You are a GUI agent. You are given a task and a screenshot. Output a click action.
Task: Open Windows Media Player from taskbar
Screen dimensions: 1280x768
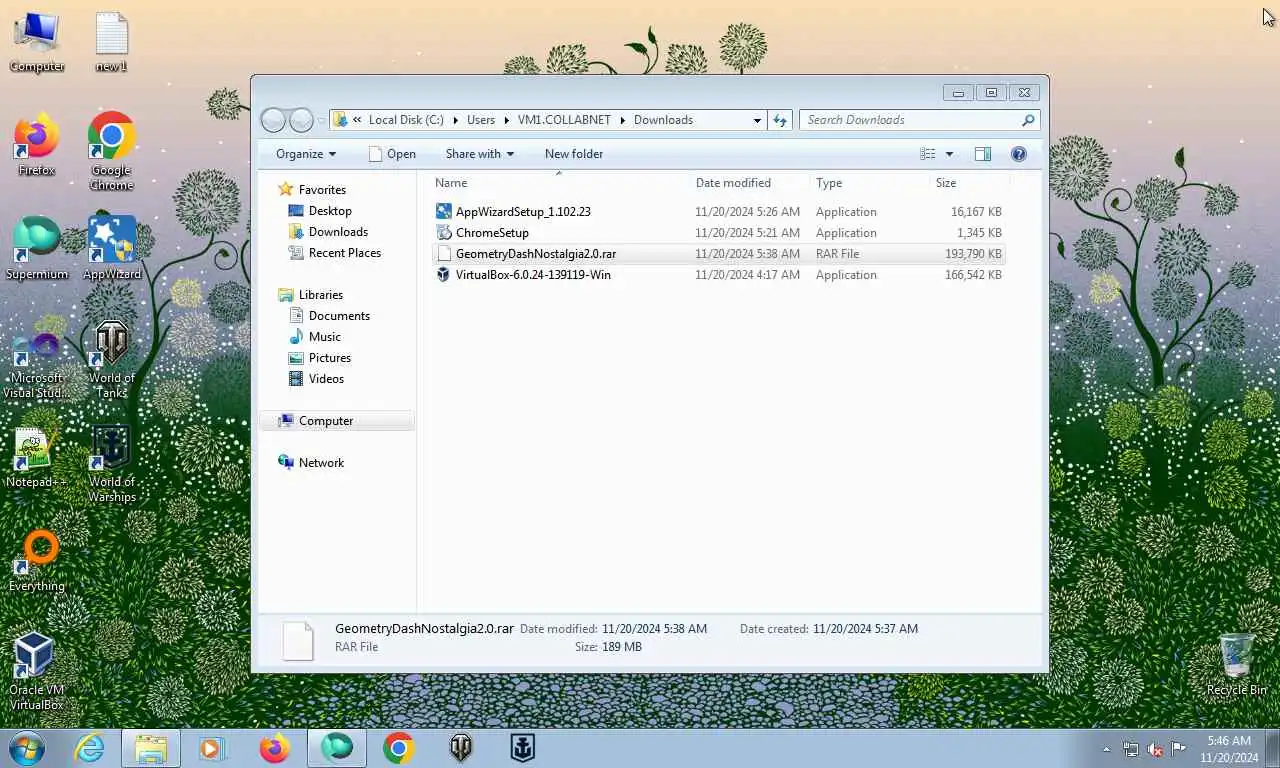(x=211, y=748)
